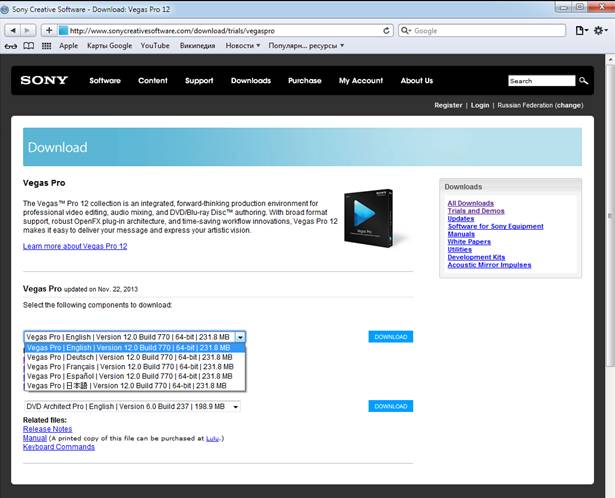The width and height of the screenshot is (615, 498).
Task: Go forward with the browser forward arrow
Action: click(27, 31)
